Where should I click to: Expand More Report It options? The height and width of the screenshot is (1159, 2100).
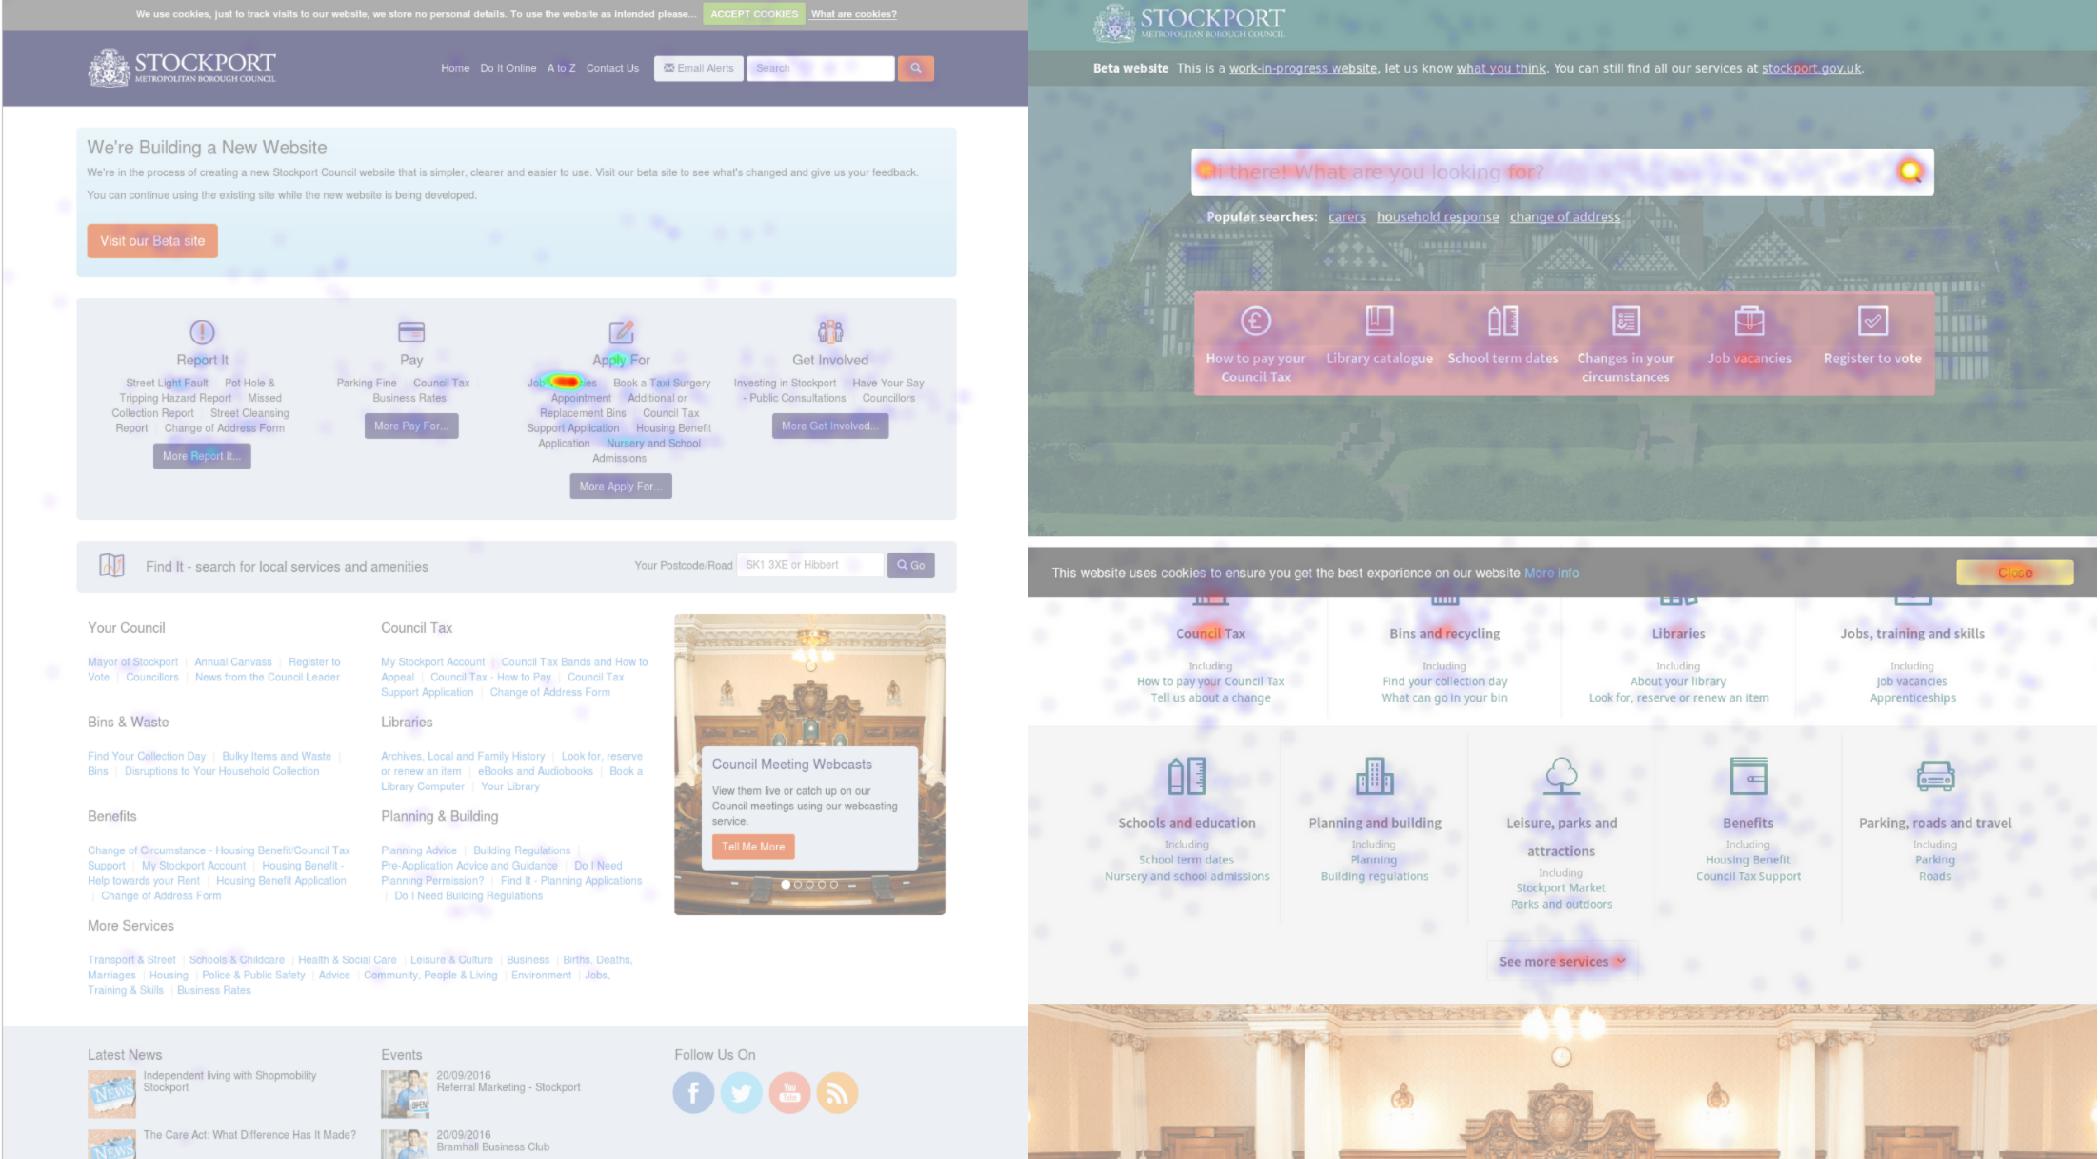click(200, 455)
